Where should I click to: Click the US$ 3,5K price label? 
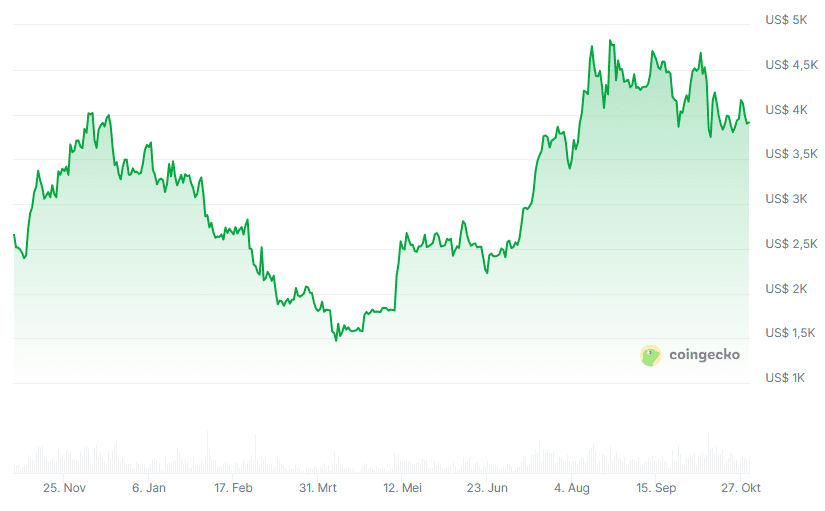point(792,154)
